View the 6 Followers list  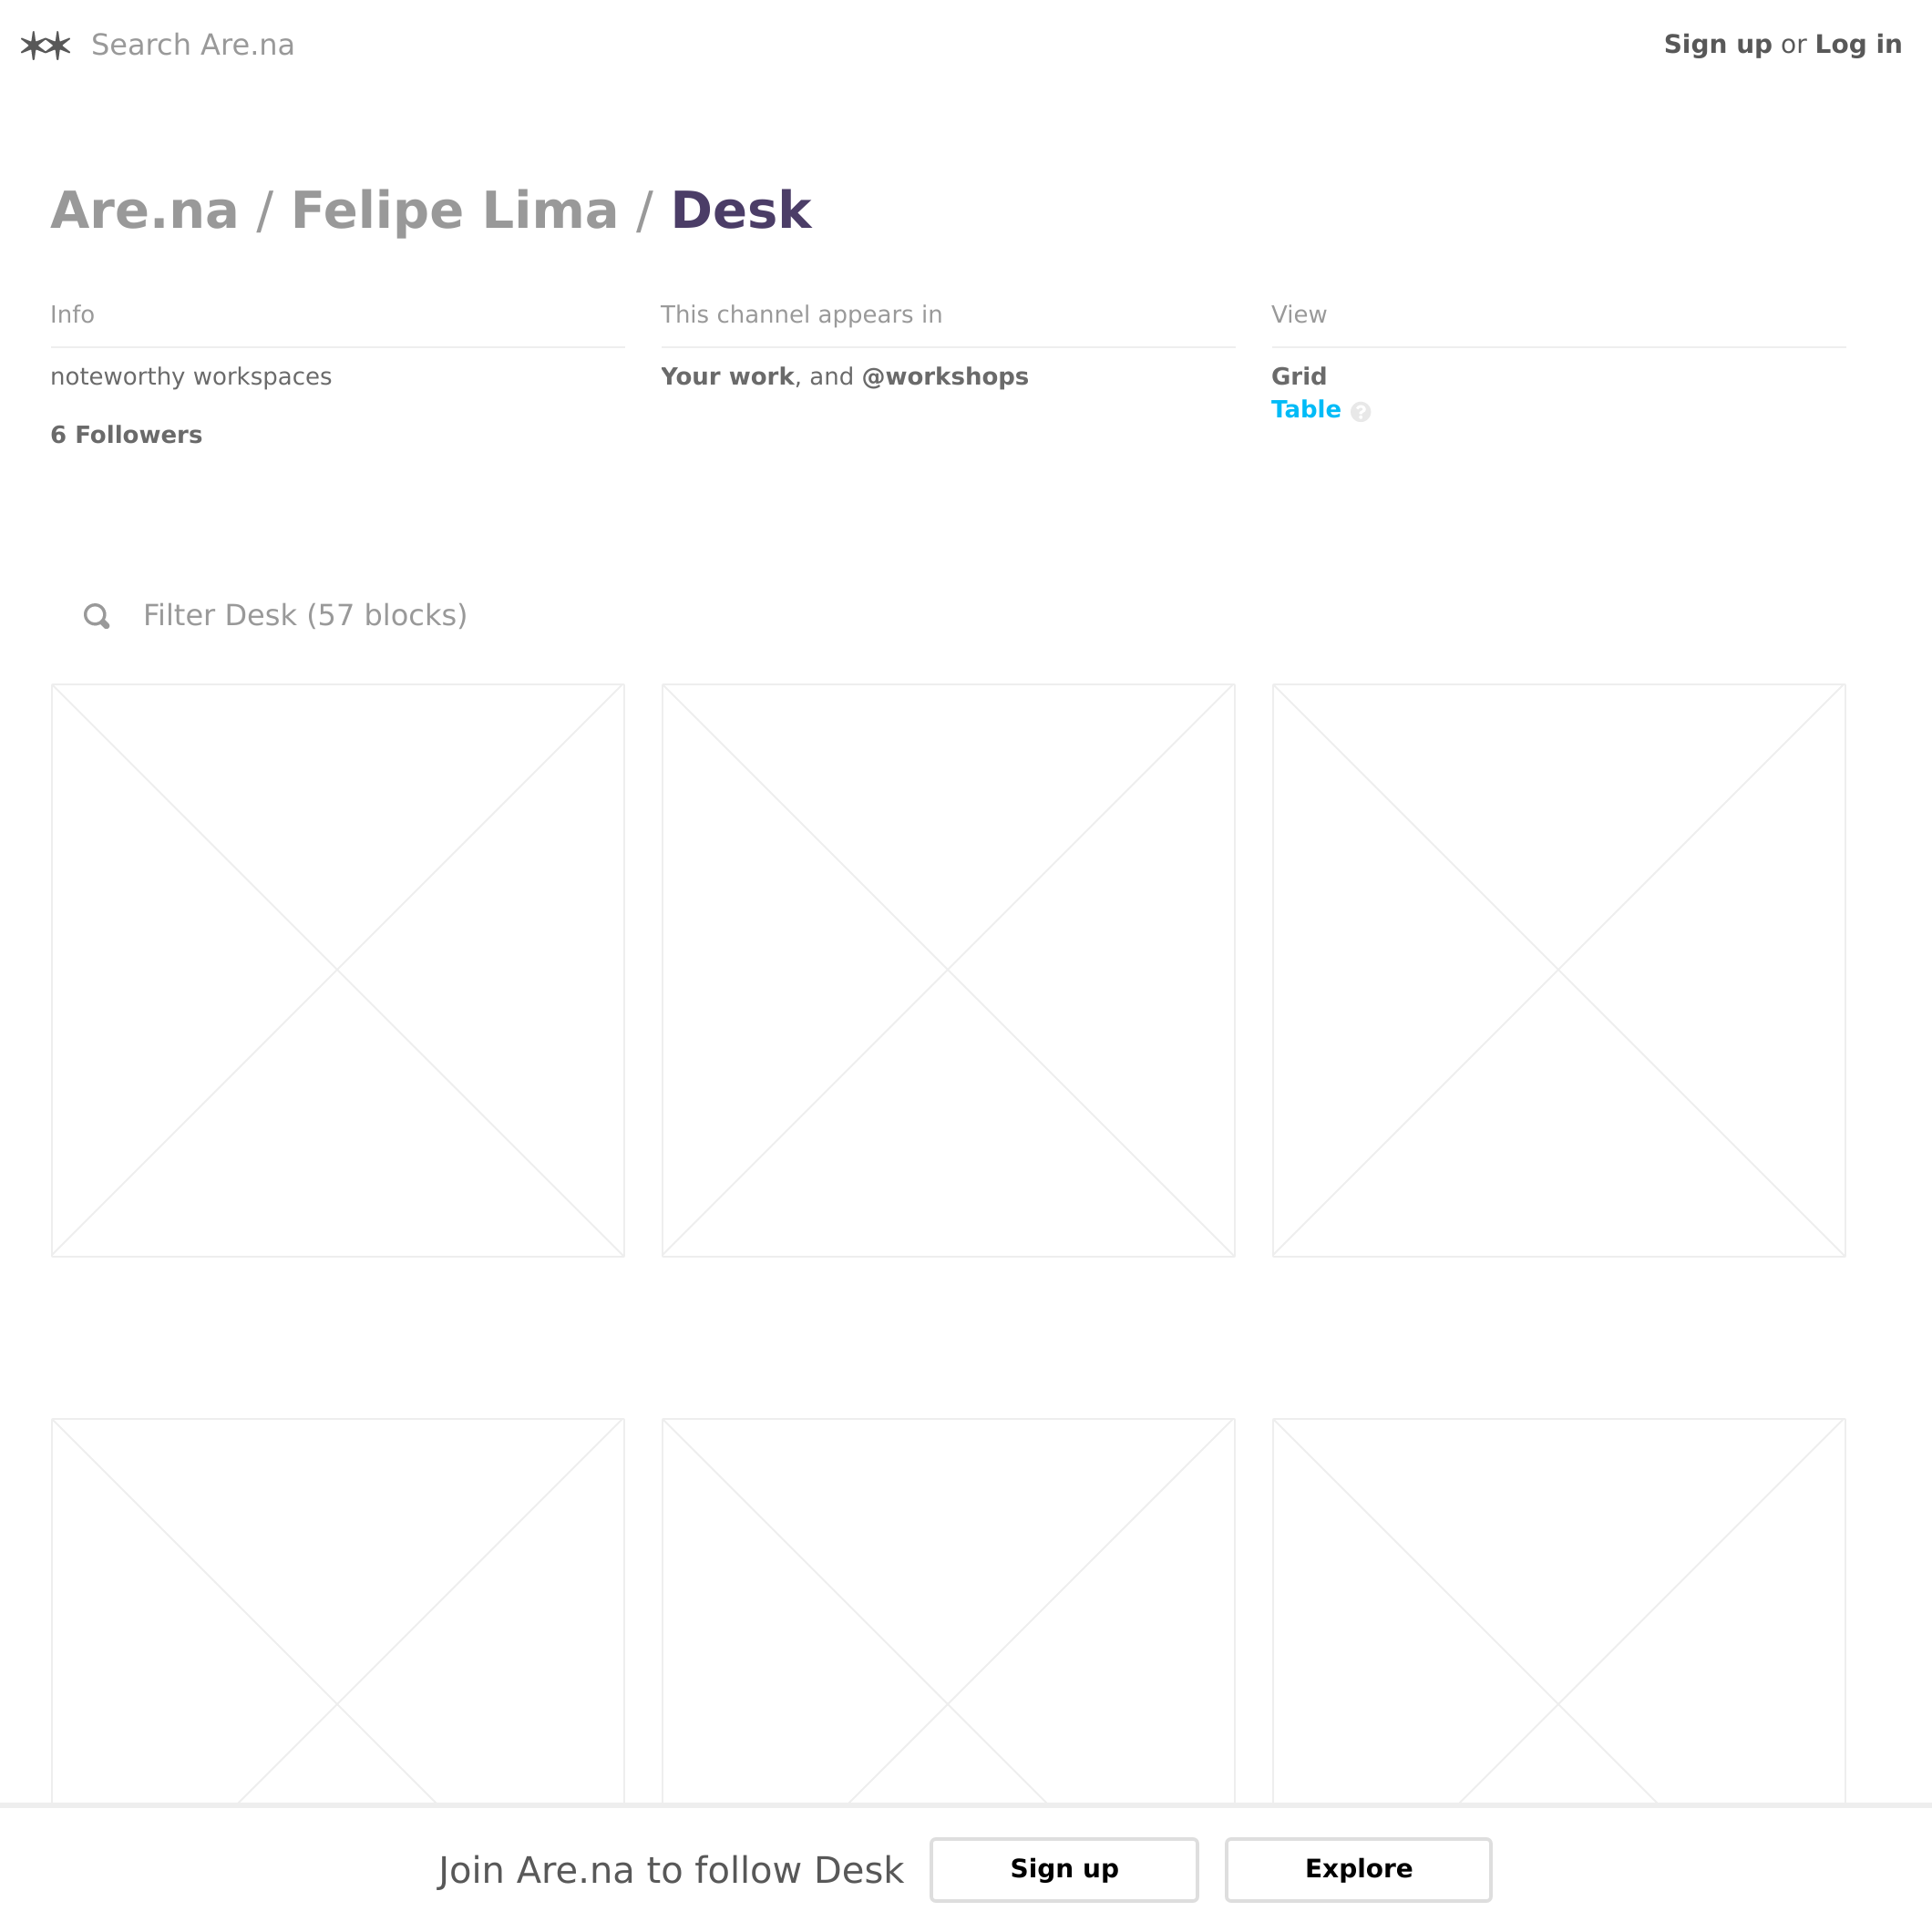126,435
